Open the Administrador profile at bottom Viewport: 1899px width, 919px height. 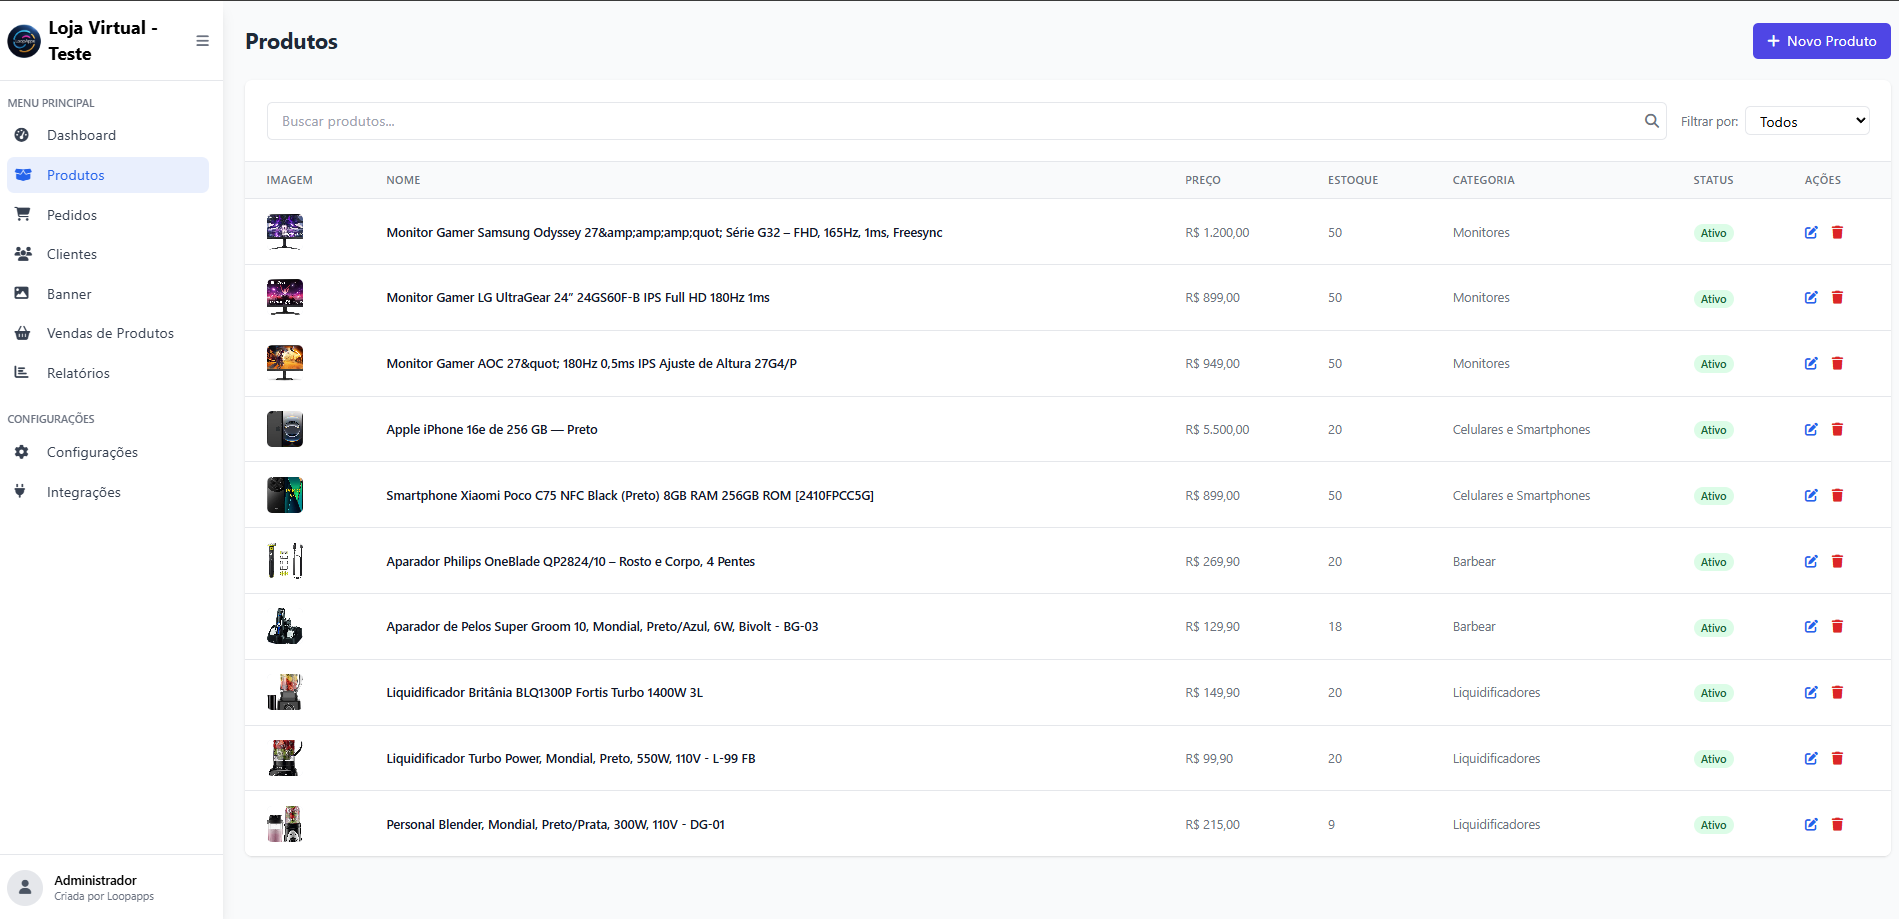[x=95, y=887]
